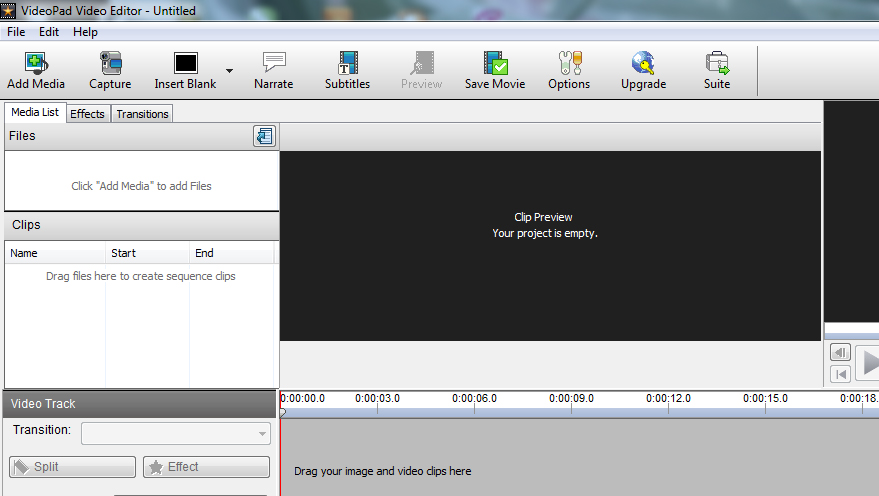Sort clips by Start column
Image resolution: width=879 pixels, height=496 pixels.
[147, 253]
